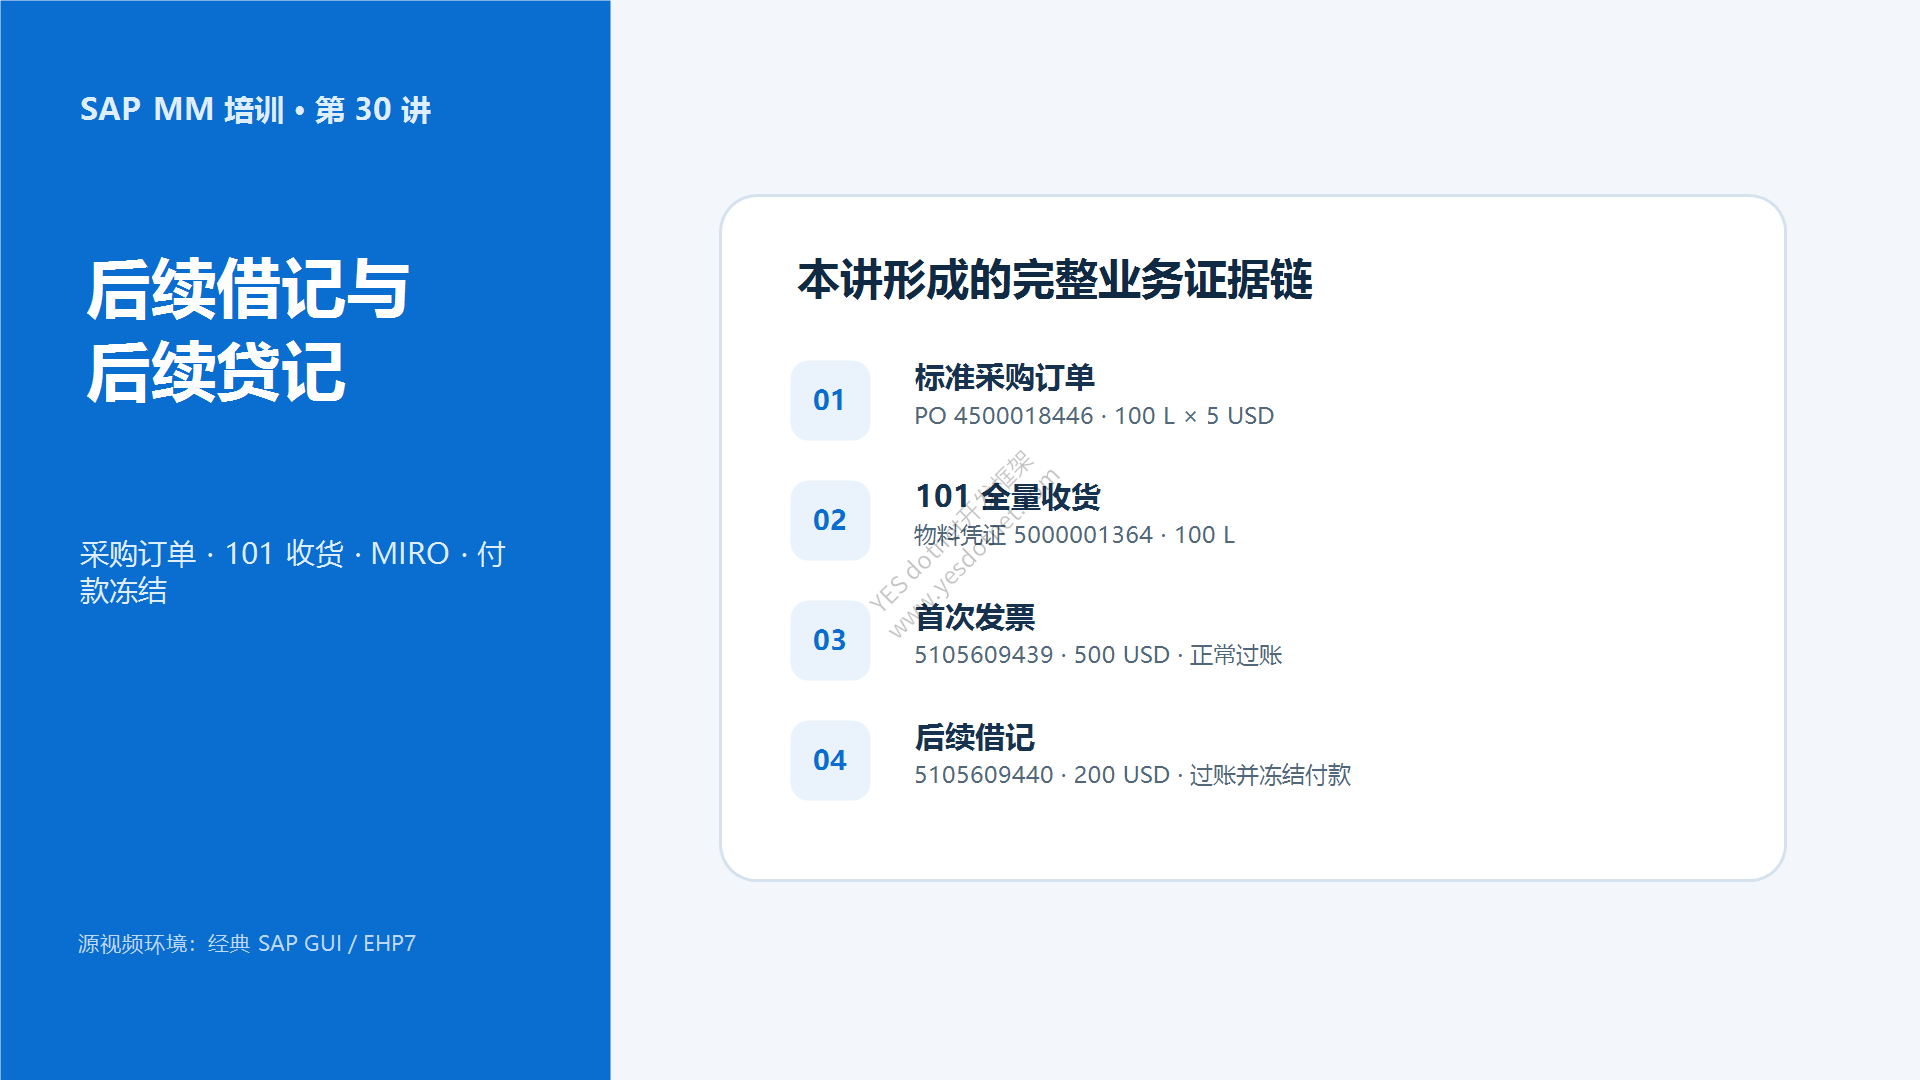Select the heading '后续借记' in step 04
This screenshot has width=1920, height=1080.
click(x=974, y=737)
